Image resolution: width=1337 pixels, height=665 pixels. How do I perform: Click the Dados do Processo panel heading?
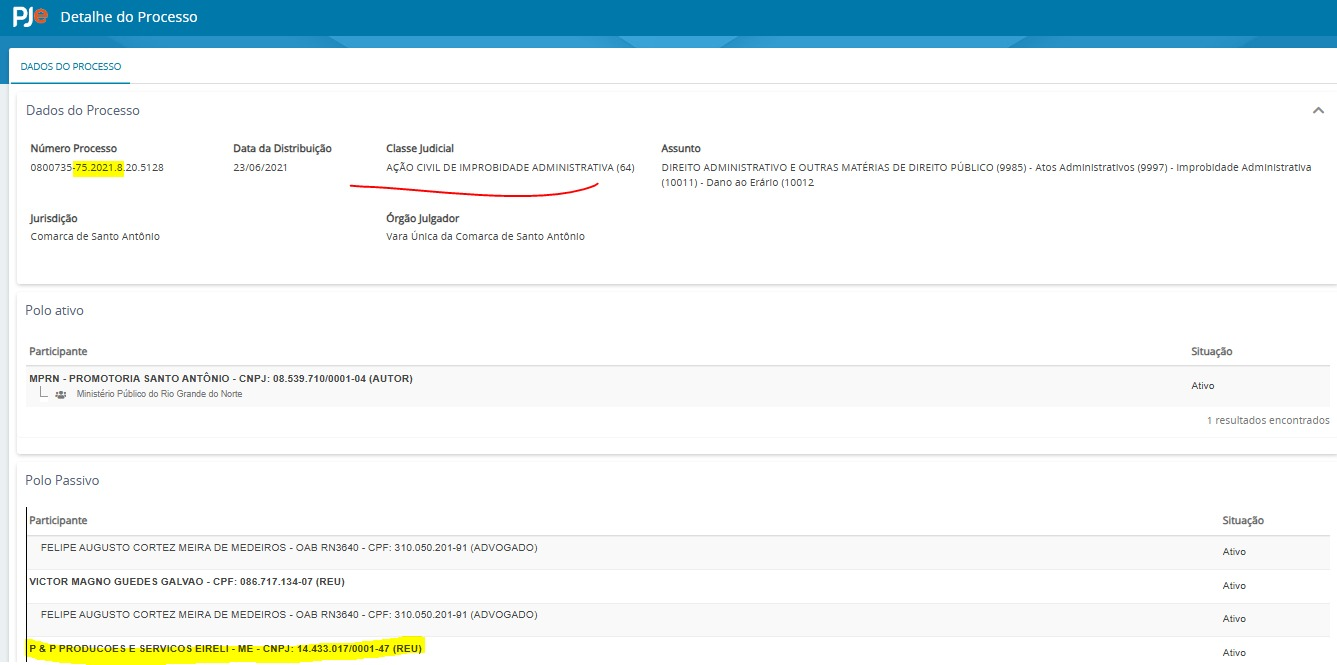tap(83, 110)
